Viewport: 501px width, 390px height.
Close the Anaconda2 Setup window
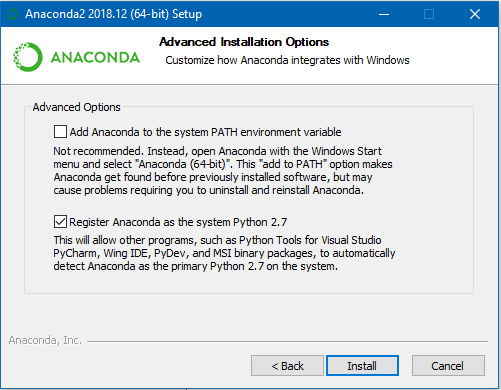coord(475,14)
